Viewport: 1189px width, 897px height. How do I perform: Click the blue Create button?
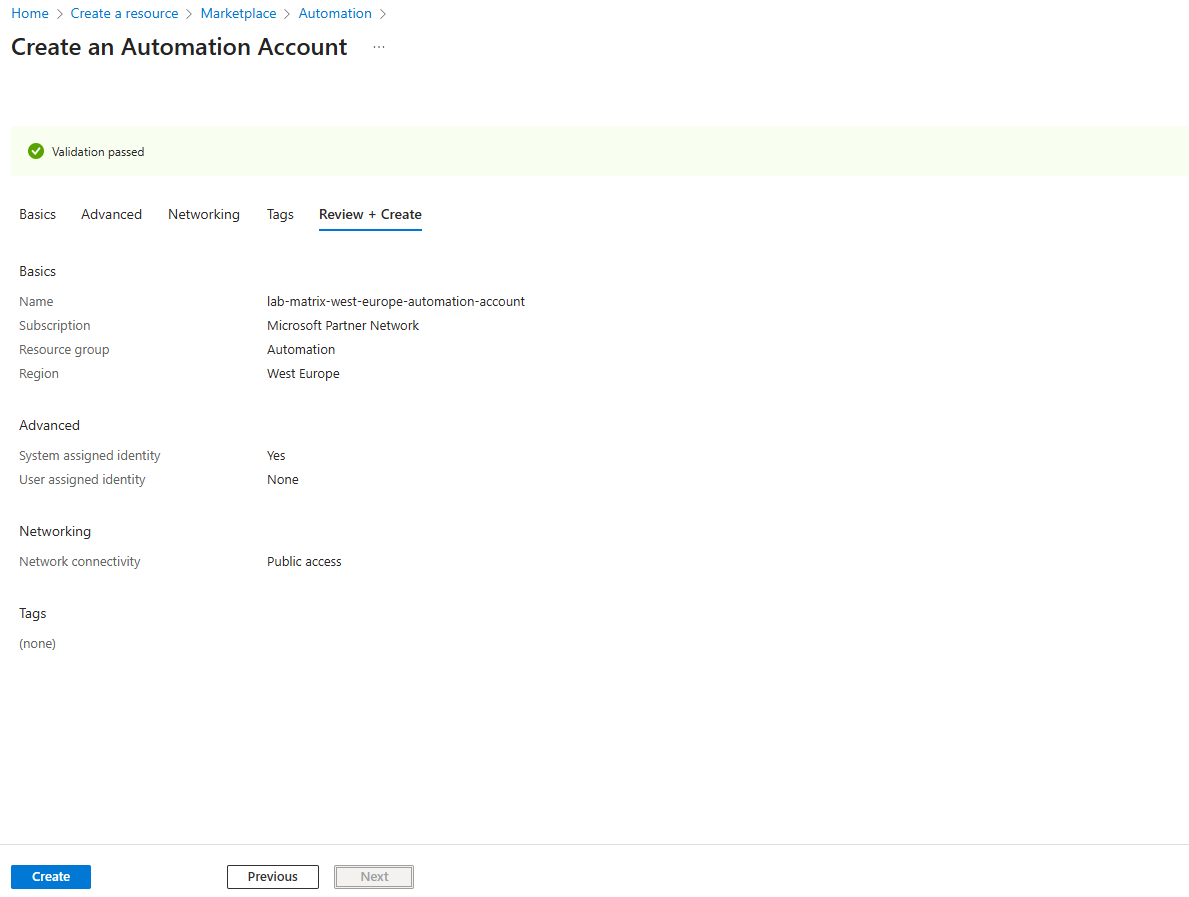pyautogui.click(x=51, y=877)
